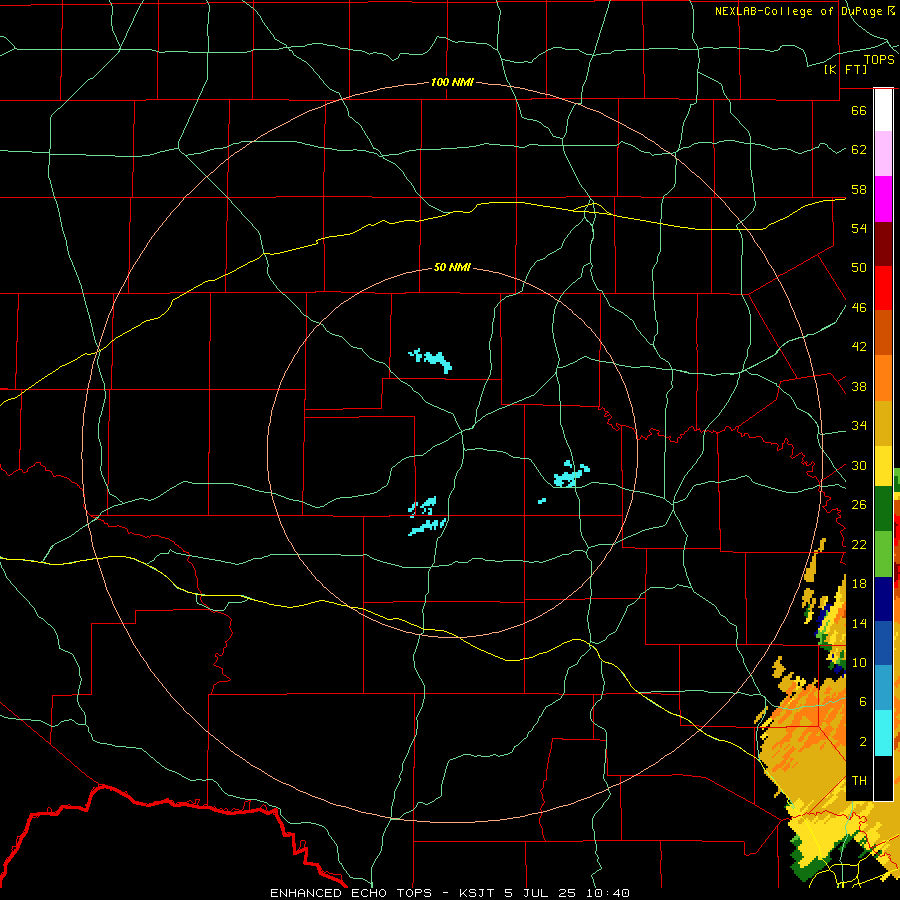The height and width of the screenshot is (900, 900).
Task: Select the light pink 62 kft swatch
Action: 883,154
